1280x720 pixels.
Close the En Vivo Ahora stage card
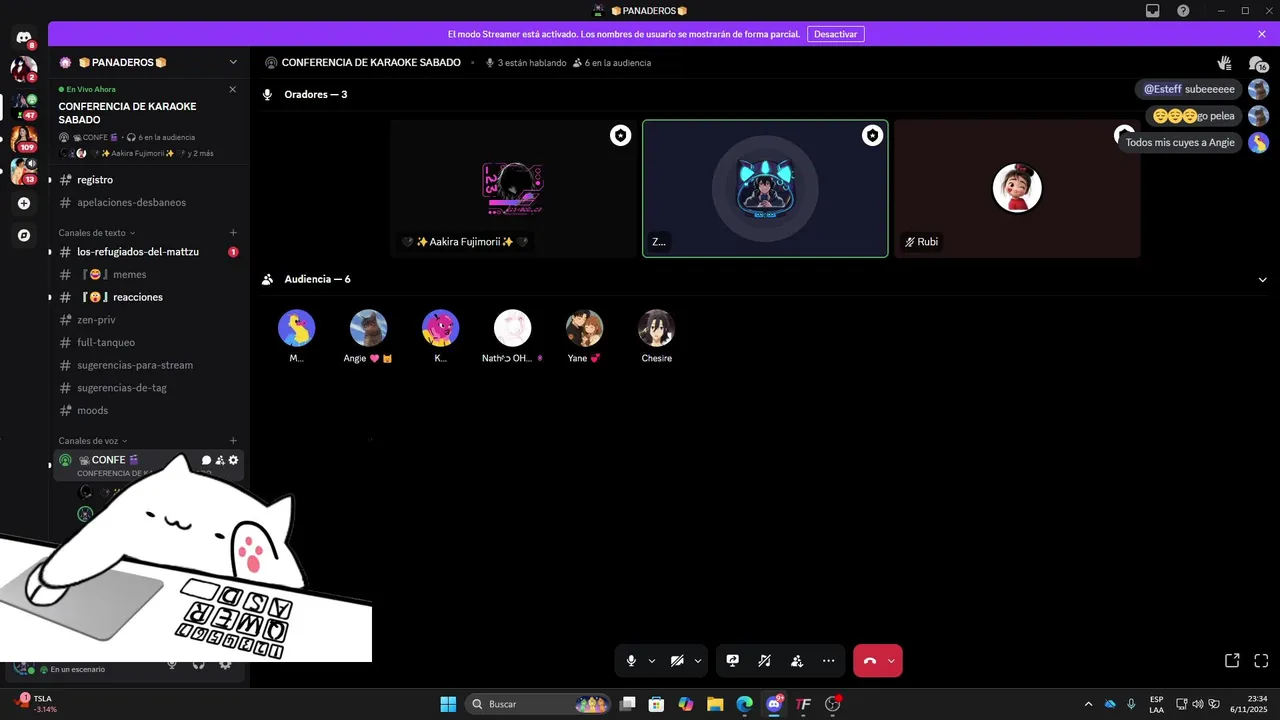click(233, 89)
